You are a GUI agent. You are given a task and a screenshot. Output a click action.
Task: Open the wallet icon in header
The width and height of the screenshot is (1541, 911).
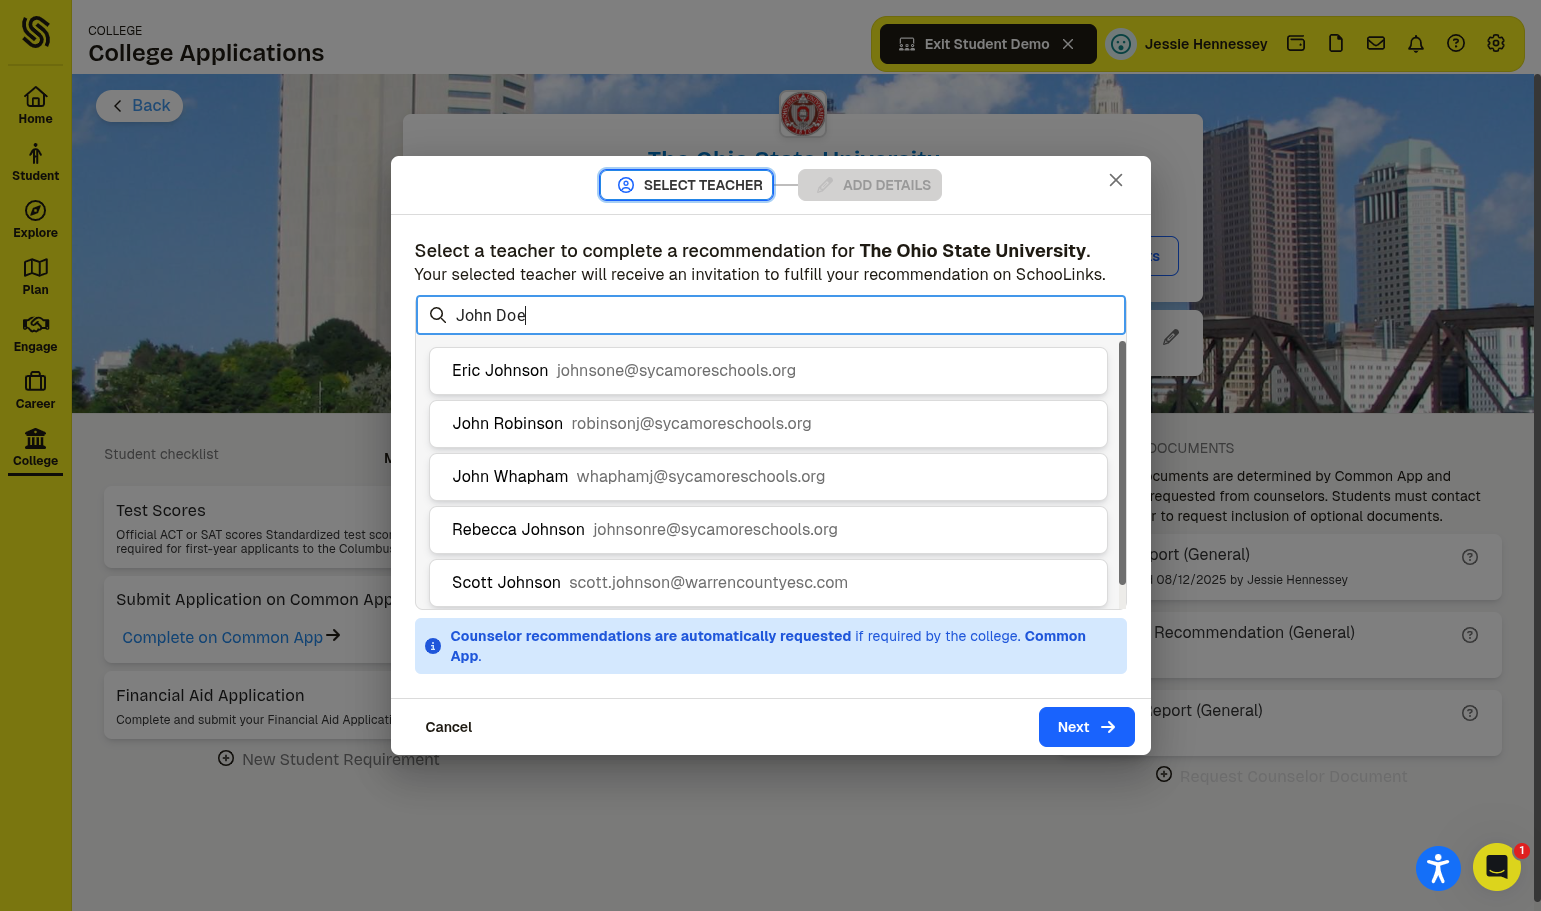pyautogui.click(x=1296, y=43)
